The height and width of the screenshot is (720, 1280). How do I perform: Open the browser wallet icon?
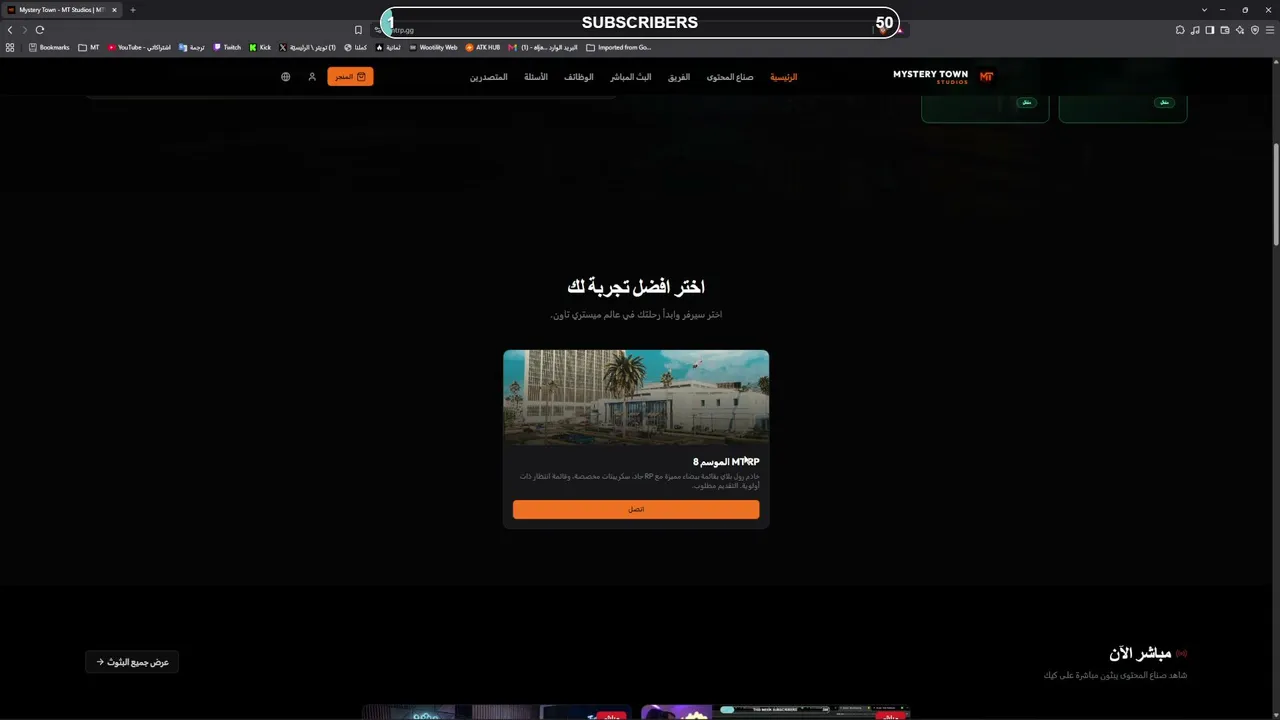coord(1225,30)
